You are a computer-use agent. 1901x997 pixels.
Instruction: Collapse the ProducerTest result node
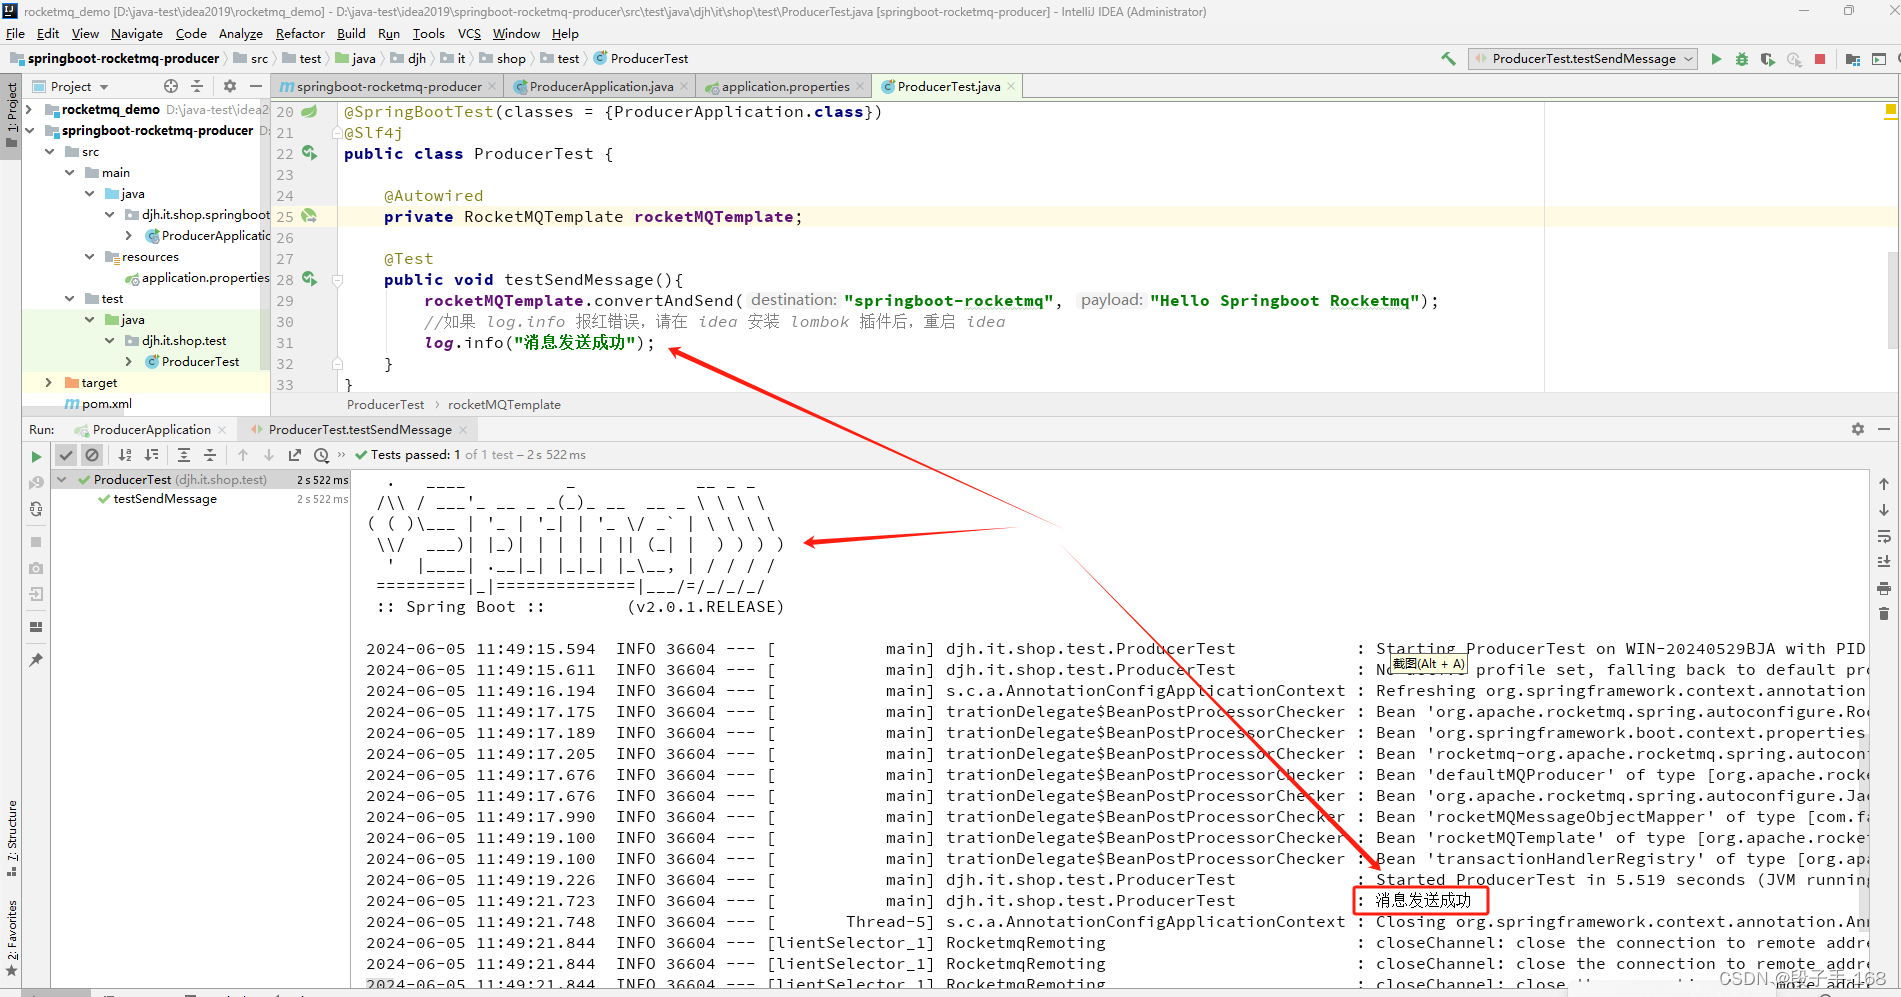point(62,480)
